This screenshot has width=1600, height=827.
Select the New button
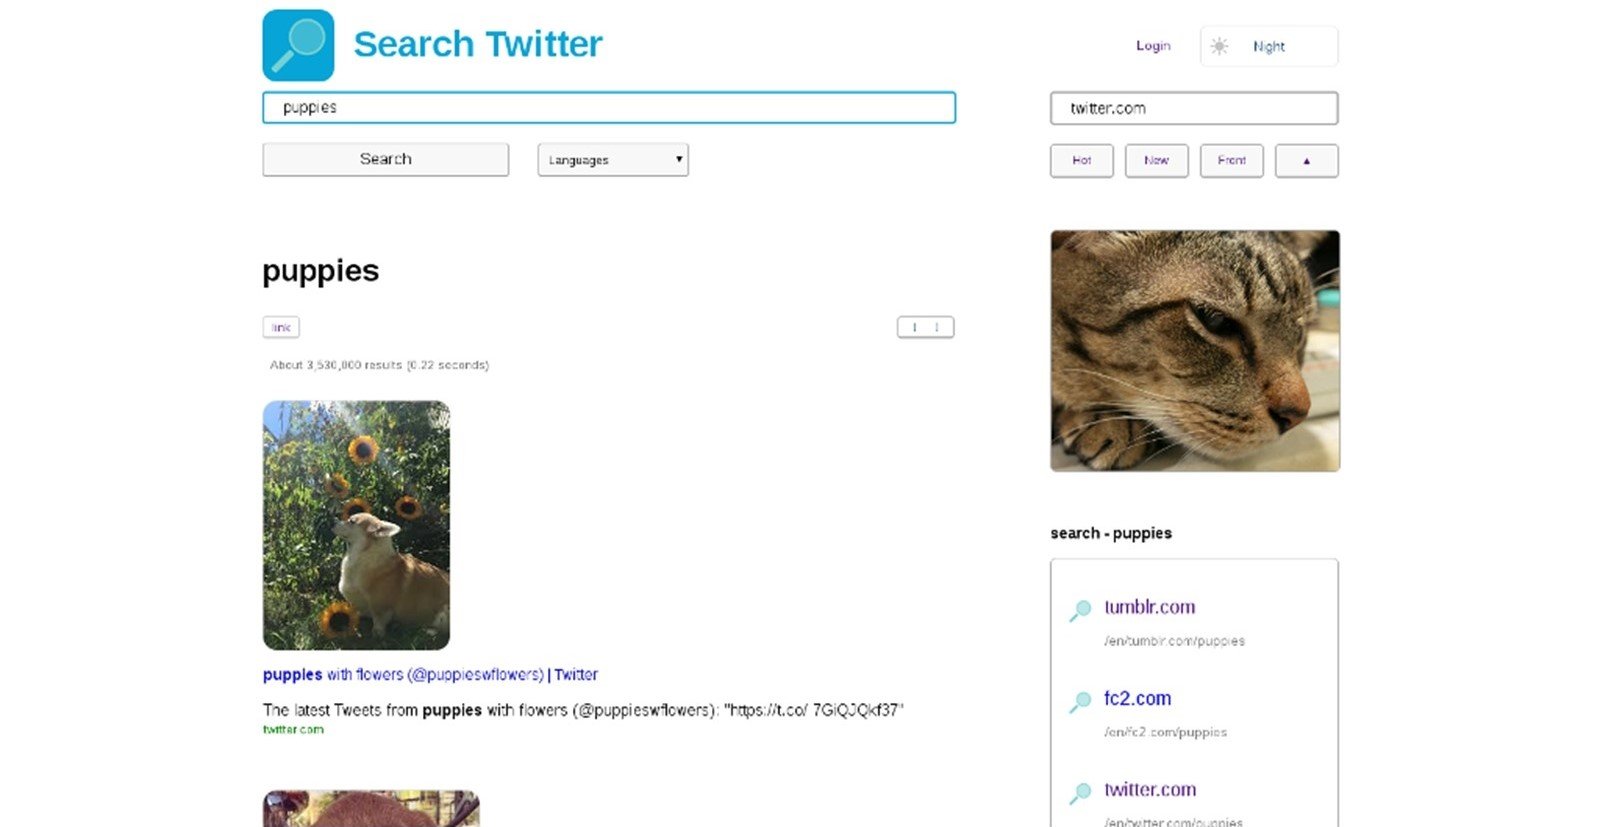tap(1157, 161)
